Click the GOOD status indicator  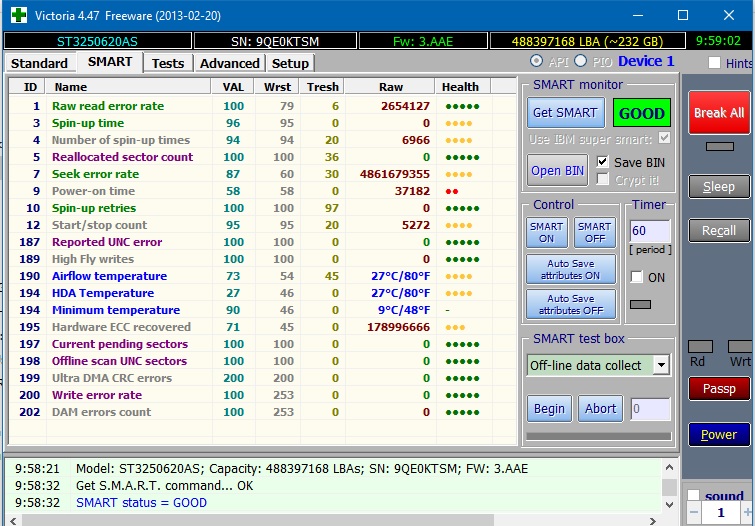(x=641, y=113)
